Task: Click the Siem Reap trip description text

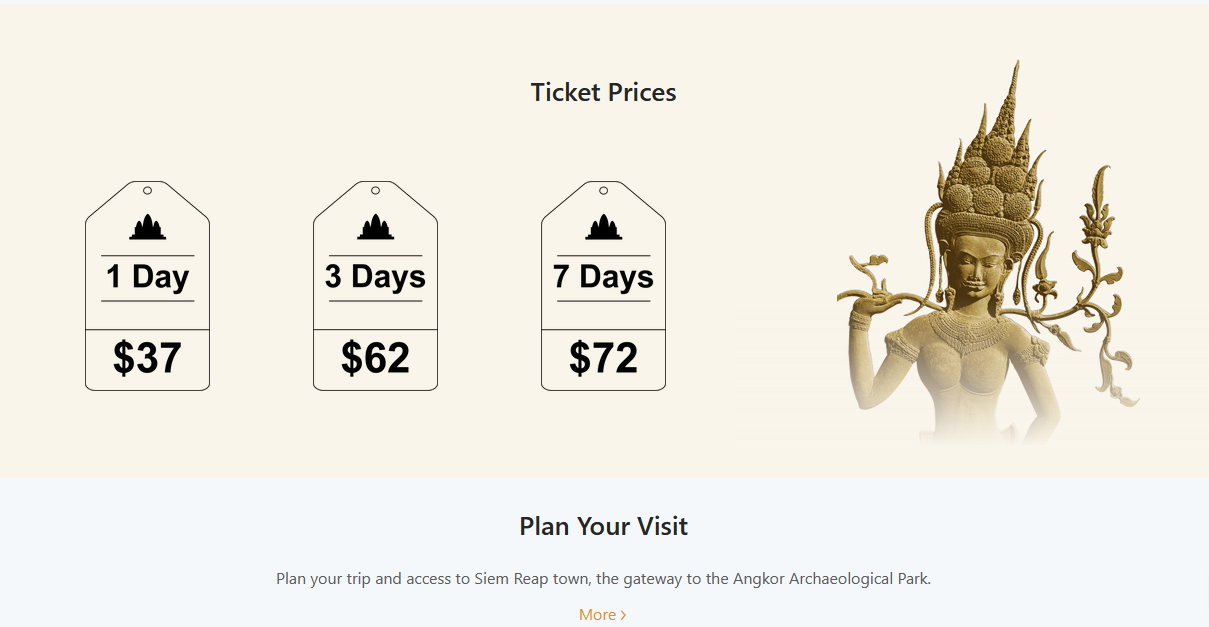Action: pos(603,579)
